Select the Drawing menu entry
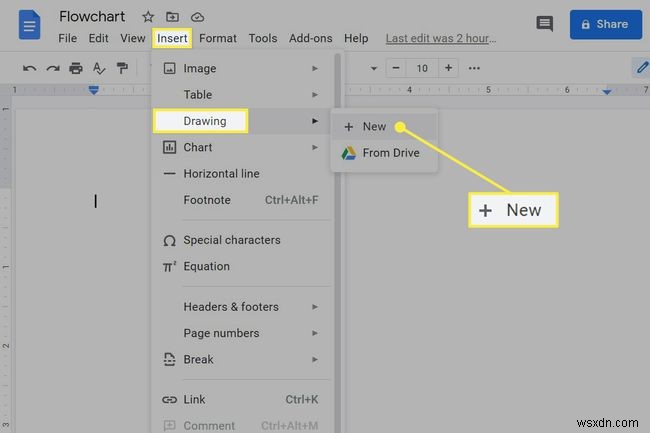Viewport: 650px width, 433px height. [x=243, y=121]
